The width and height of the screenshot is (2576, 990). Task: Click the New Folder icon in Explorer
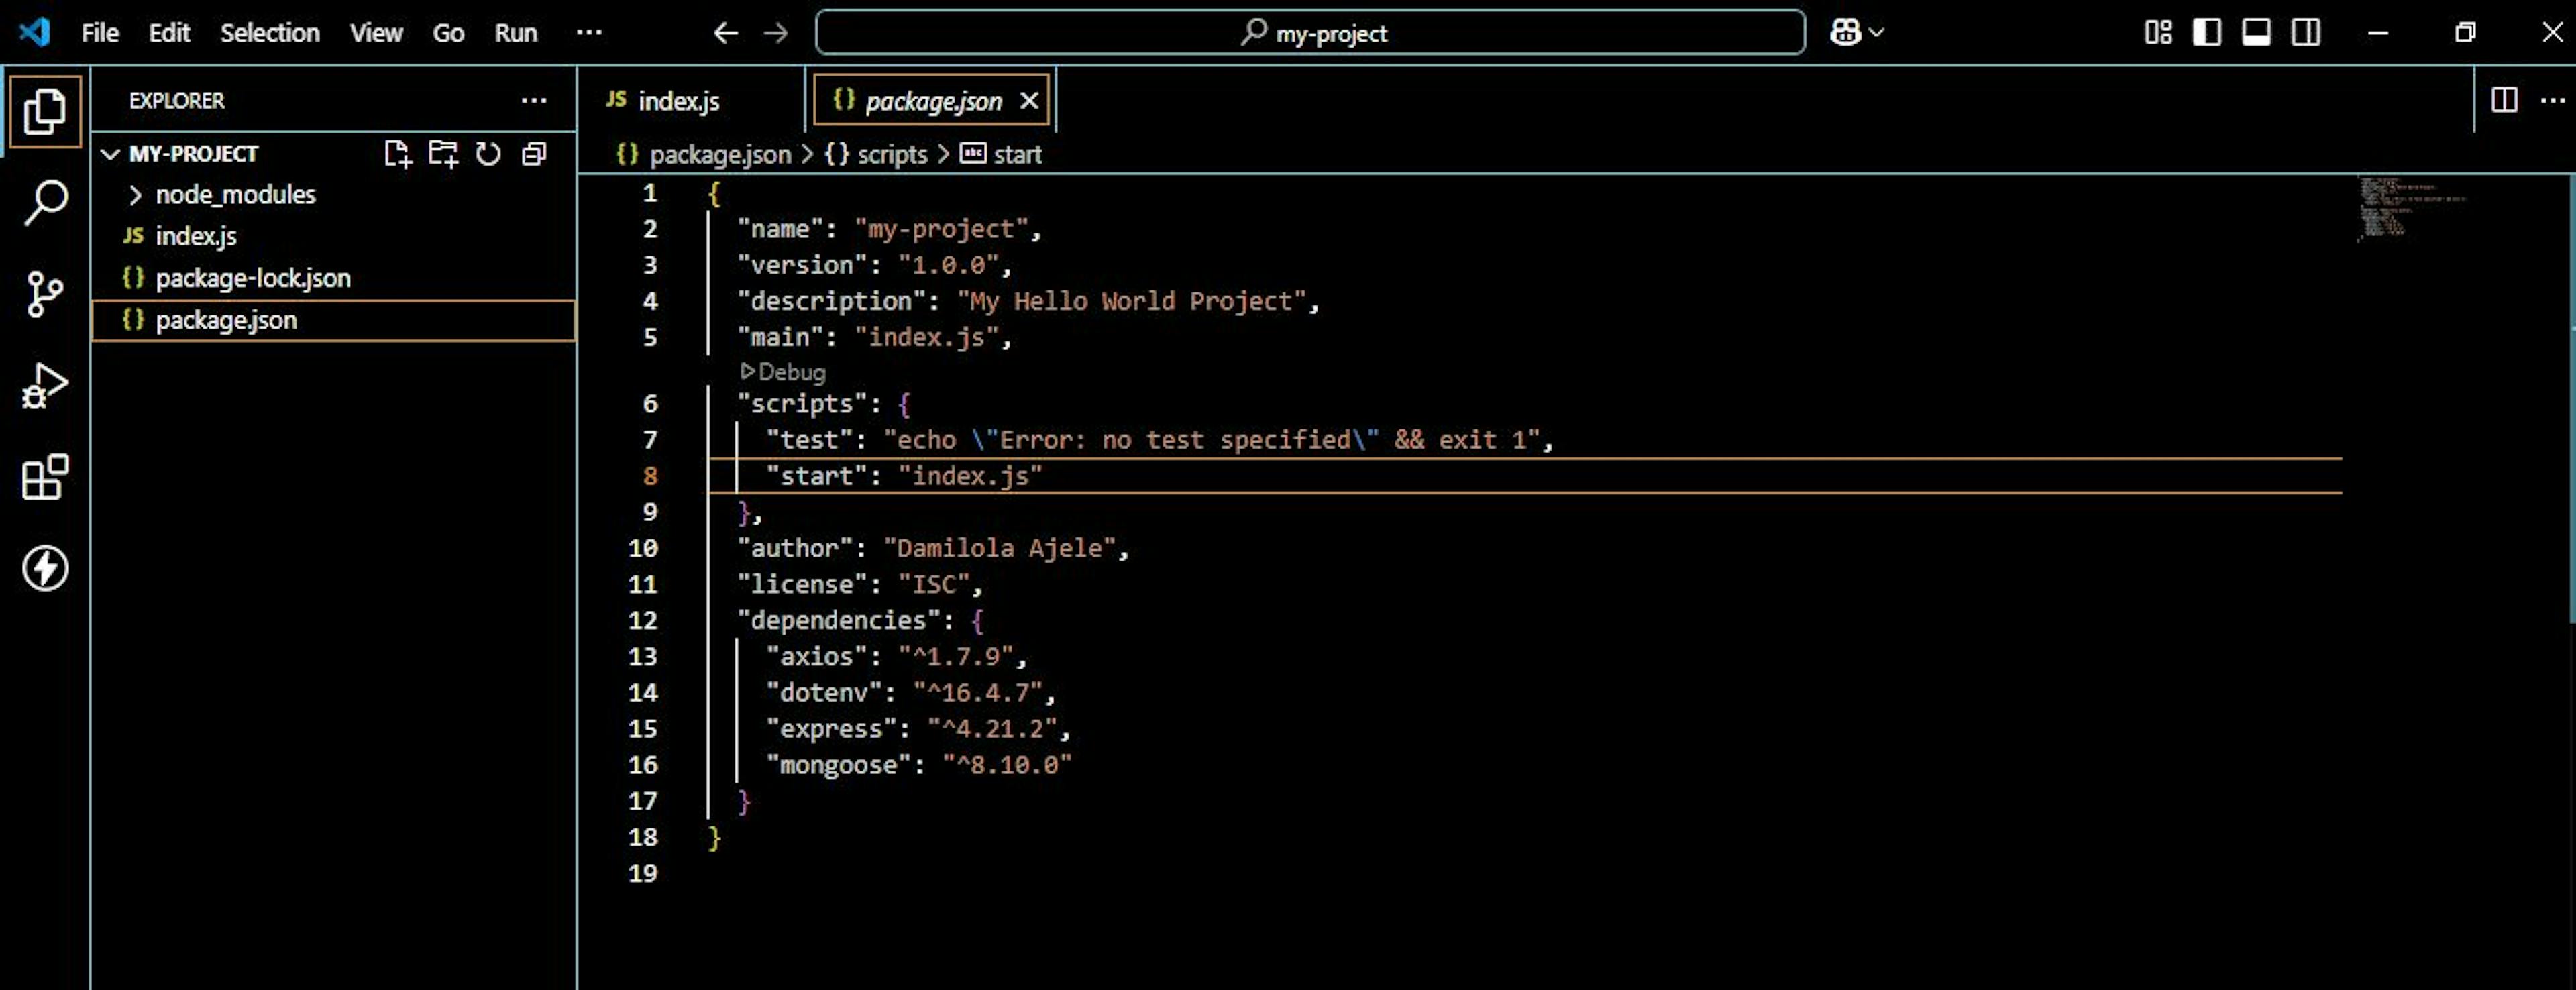[443, 154]
